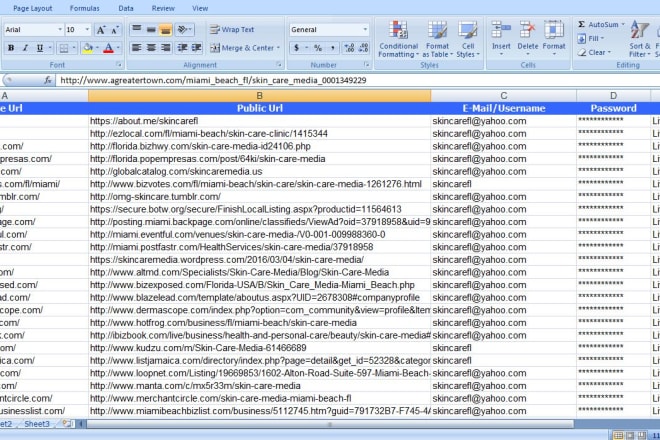Click the red font color swatch

[x=108, y=48]
